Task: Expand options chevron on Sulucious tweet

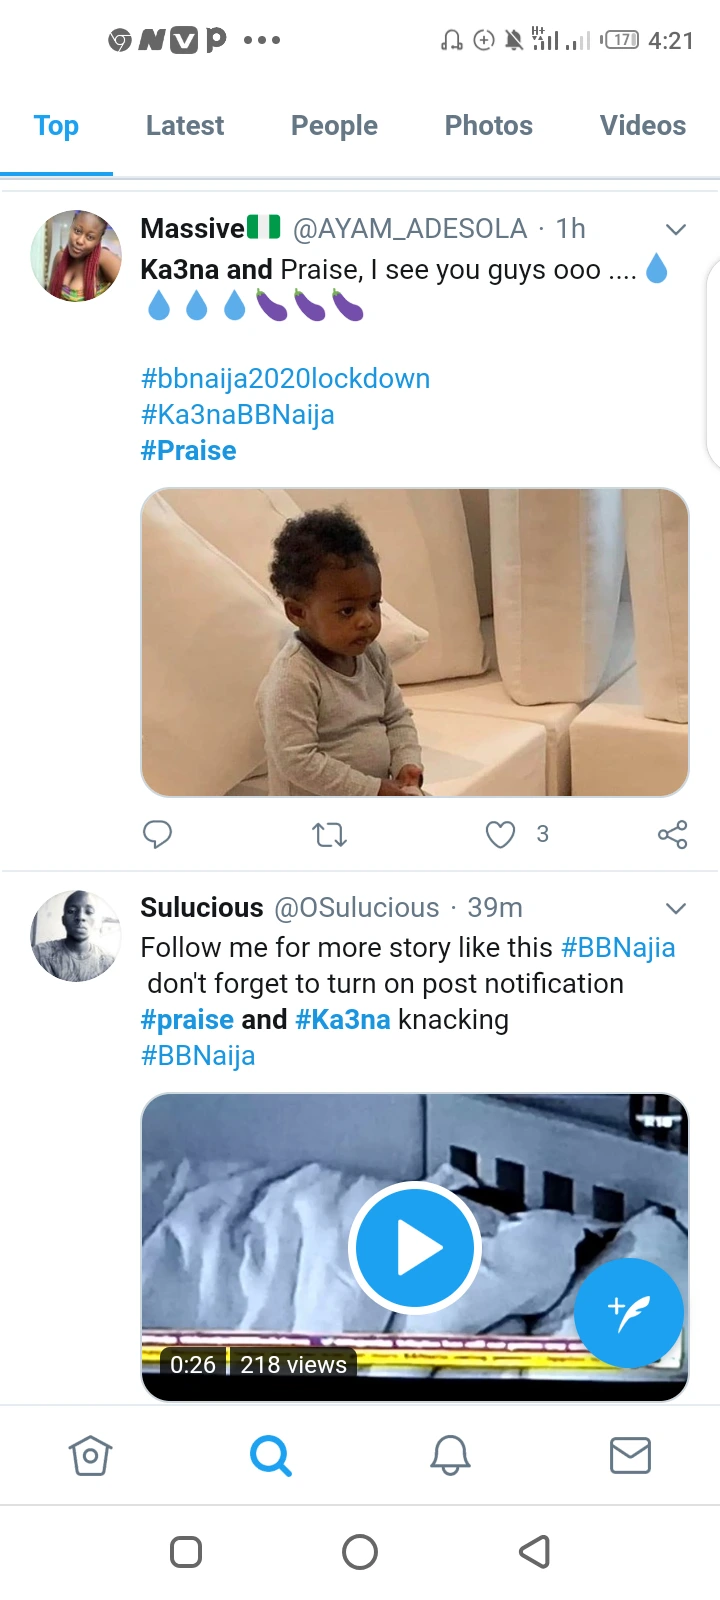Action: click(676, 908)
